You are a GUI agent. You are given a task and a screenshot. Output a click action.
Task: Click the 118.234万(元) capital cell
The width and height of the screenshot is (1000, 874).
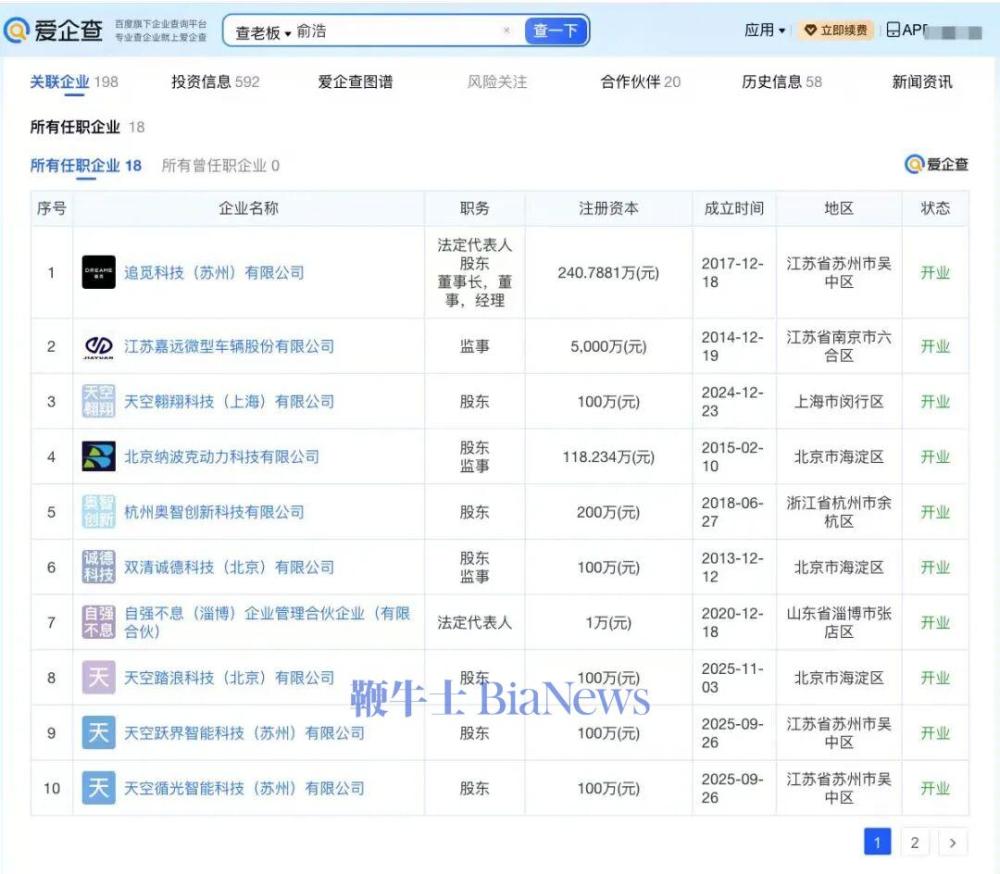(x=608, y=457)
